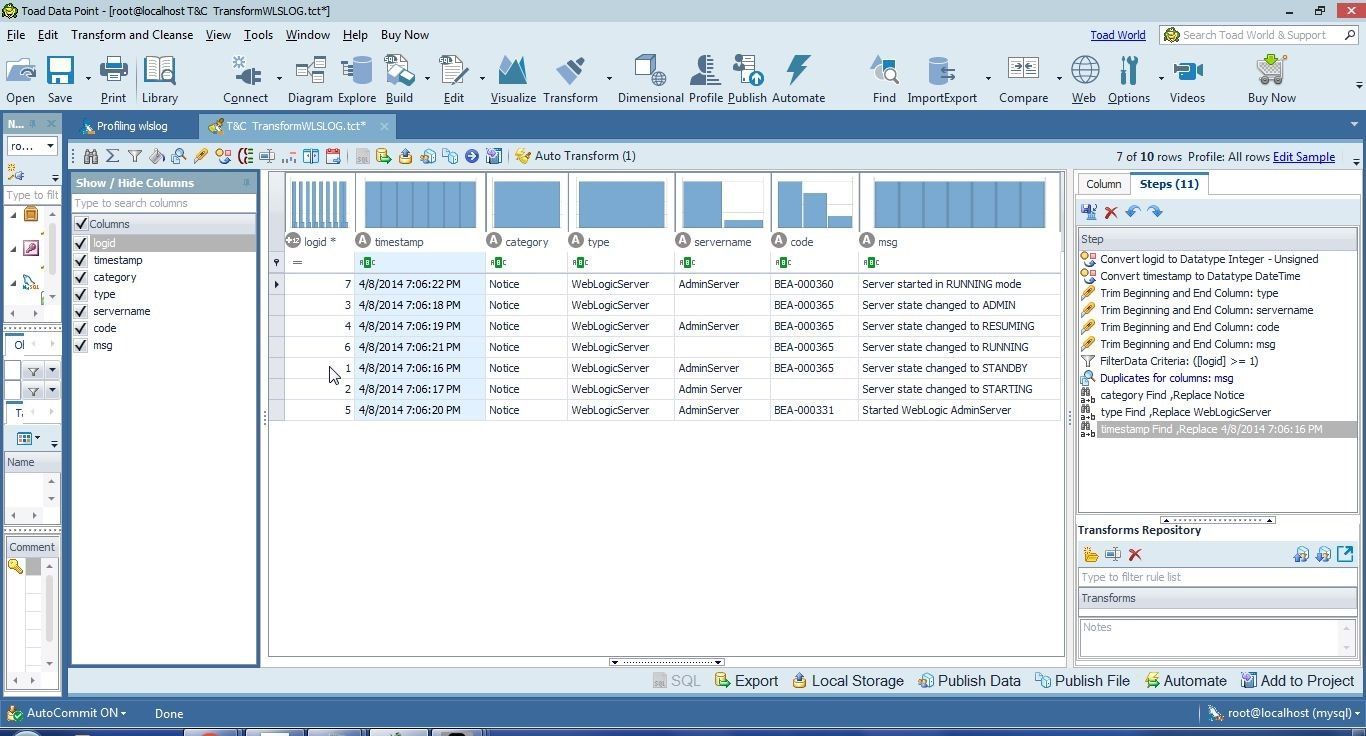Click the Buy Now cart icon
The width and height of the screenshot is (1366, 736).
[x=1271, y=80]
